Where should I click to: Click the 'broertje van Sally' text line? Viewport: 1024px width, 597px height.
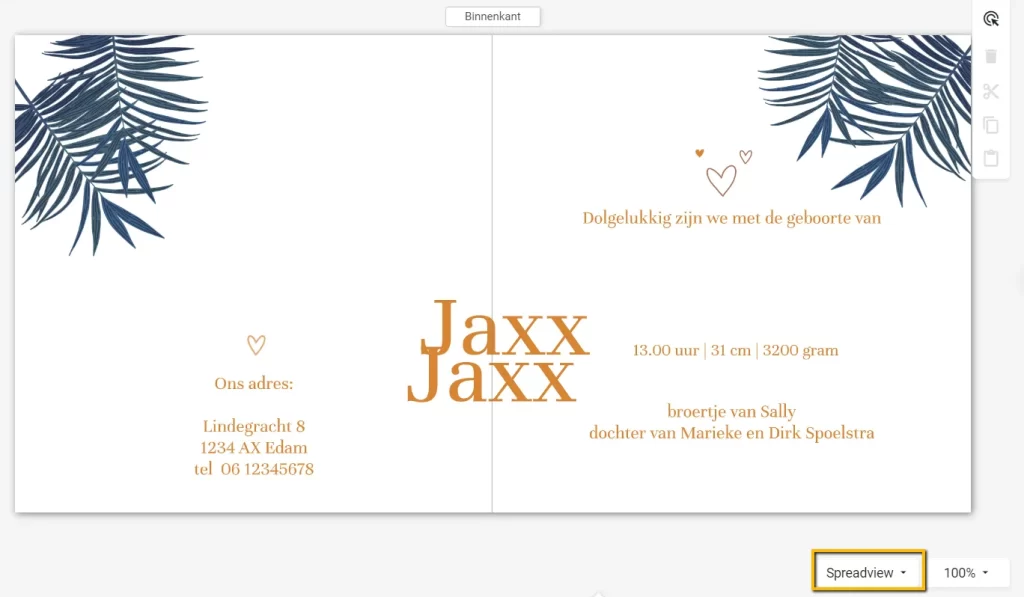[x=731, y=411]
